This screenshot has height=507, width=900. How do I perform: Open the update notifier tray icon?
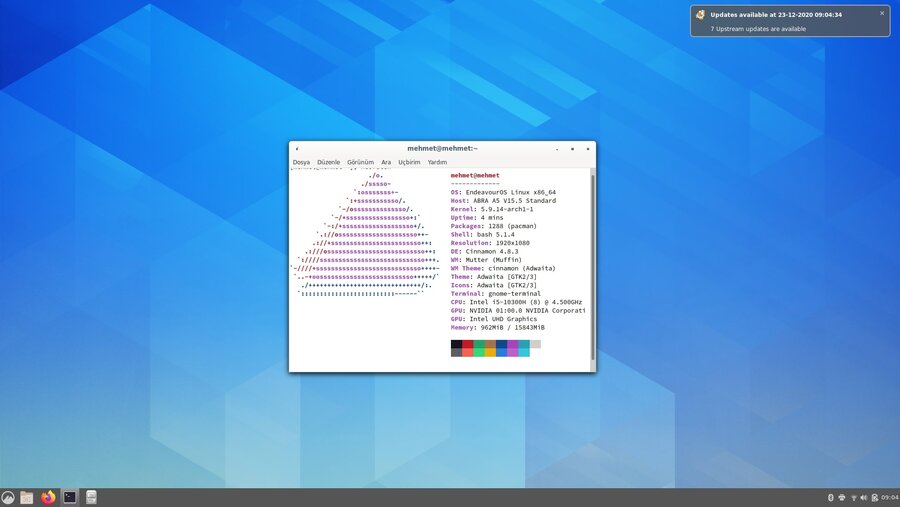click(873, 497)
